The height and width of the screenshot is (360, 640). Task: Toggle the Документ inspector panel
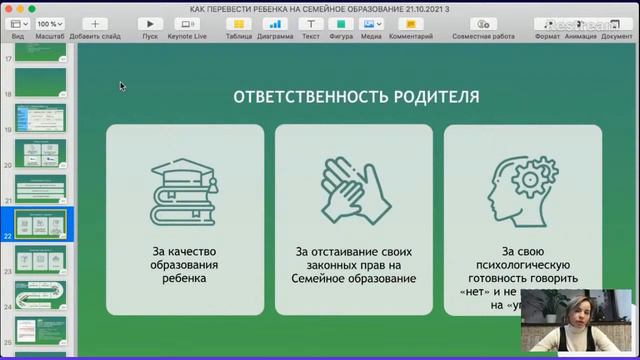coord(616,24)
